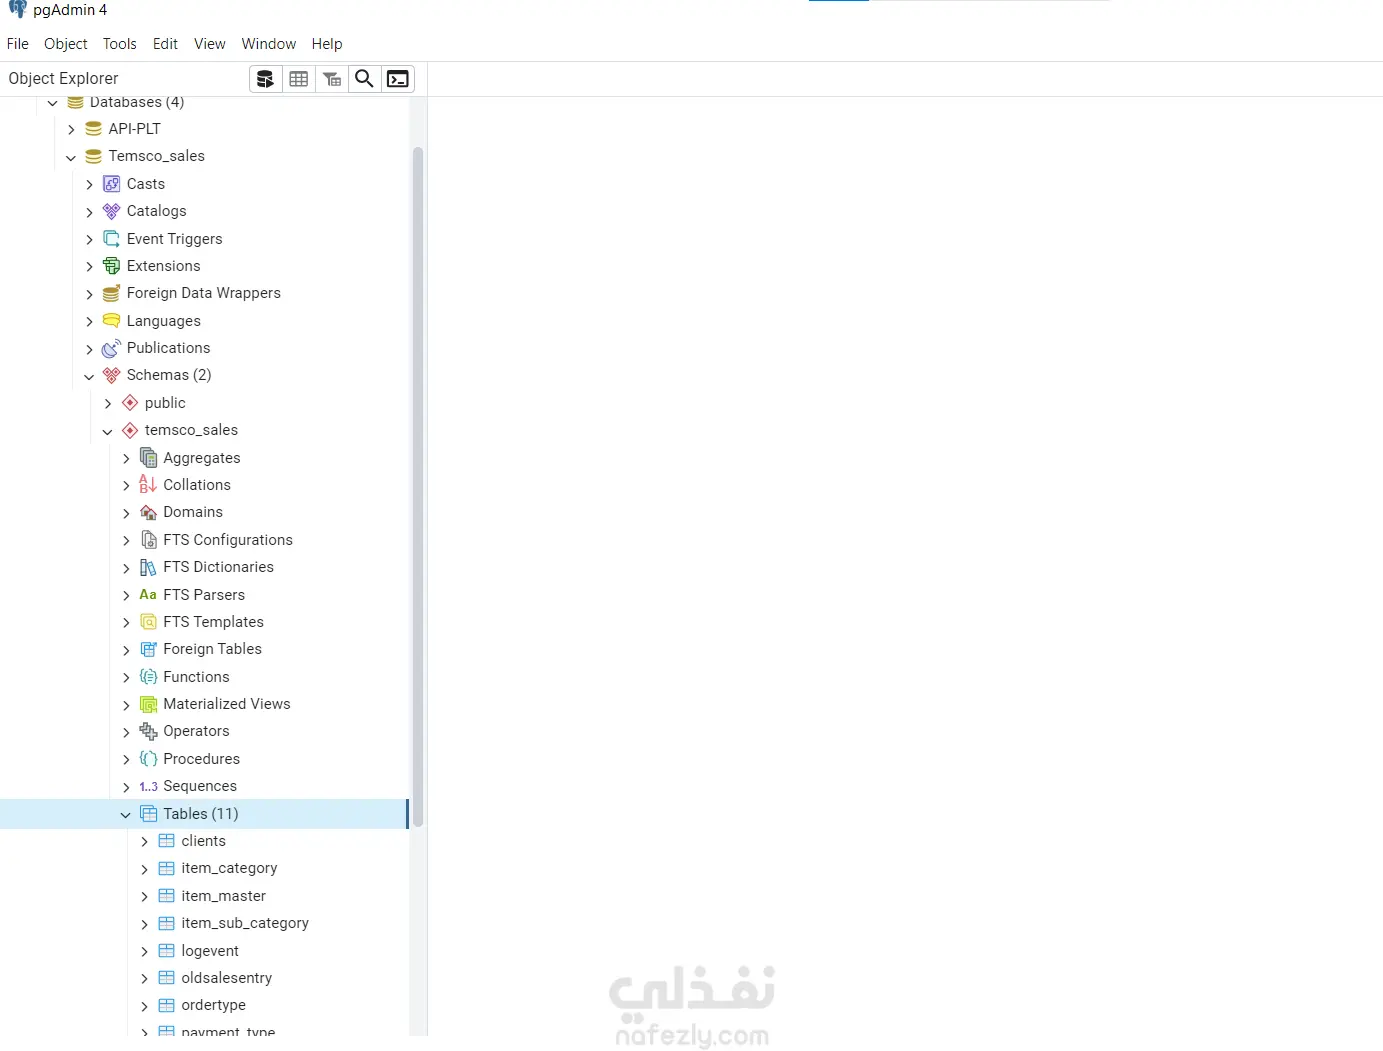Image resolution: width=1383 pixels, height=1051 pixels.
Task: Expand the public schema
Action: (108, 403)
